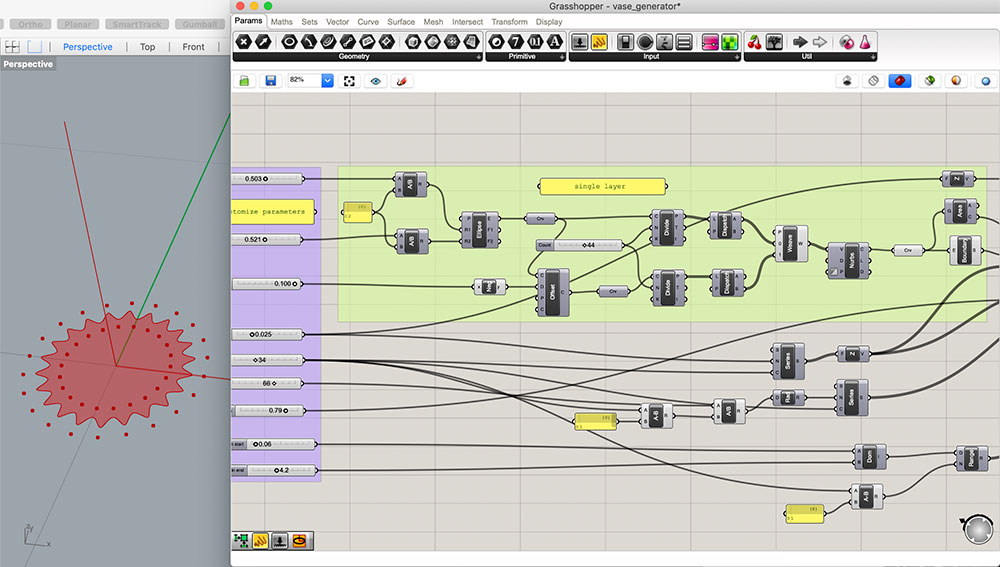Image resolution: width=1000 pixels, height=567 pixels.
Task: Select the tree icon in Util group
Action: click(x=774, y=42)
